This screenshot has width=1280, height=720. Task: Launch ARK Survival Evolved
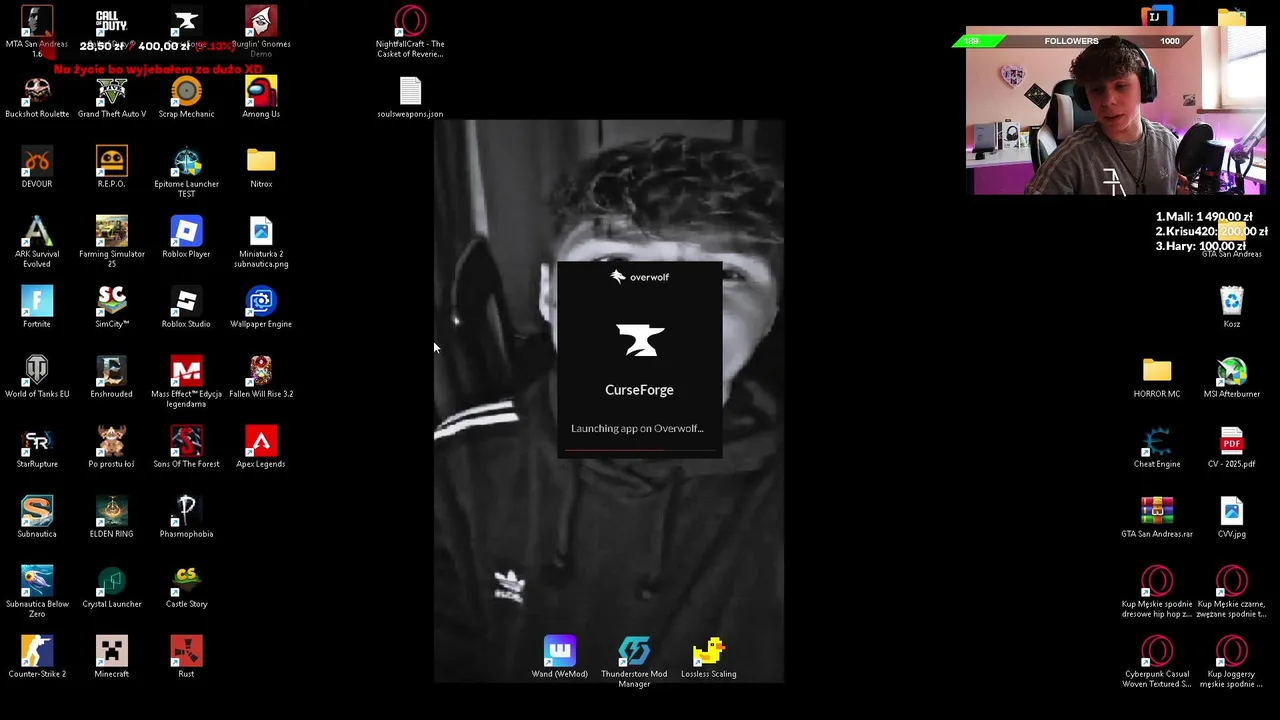pos(37,242)
